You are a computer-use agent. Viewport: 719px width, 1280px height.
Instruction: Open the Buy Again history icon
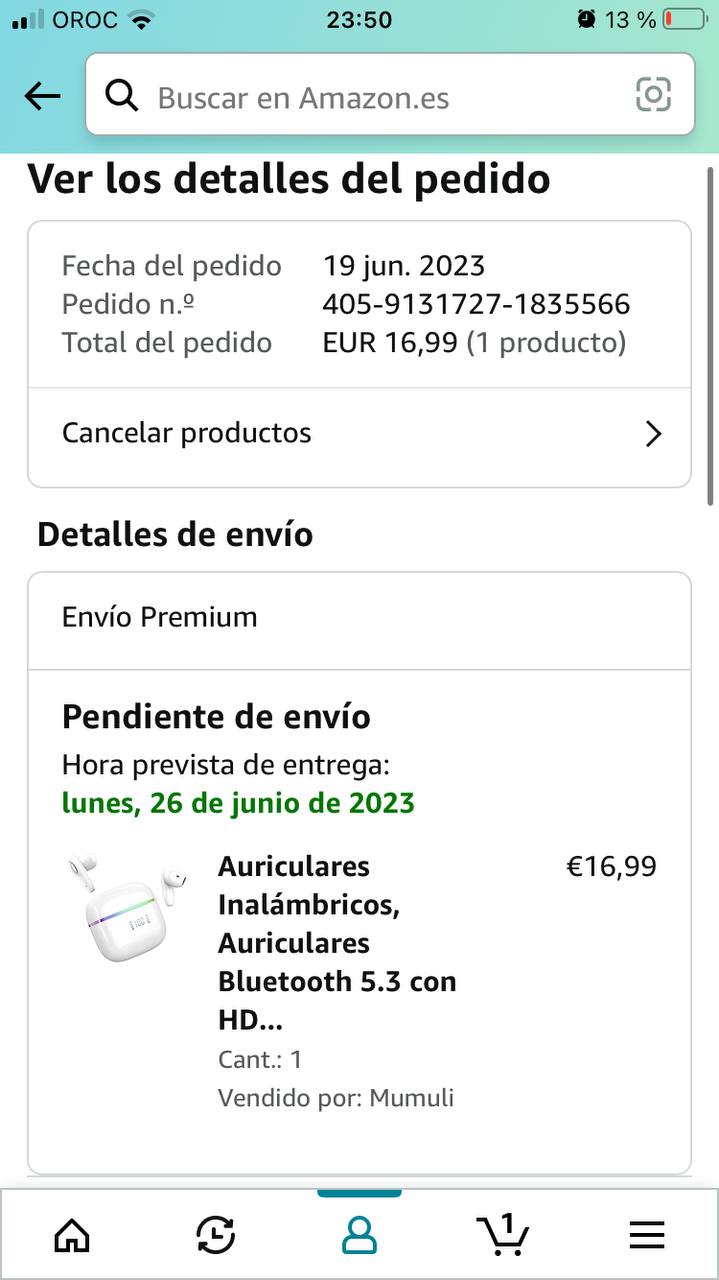(x=215, y=1236)
